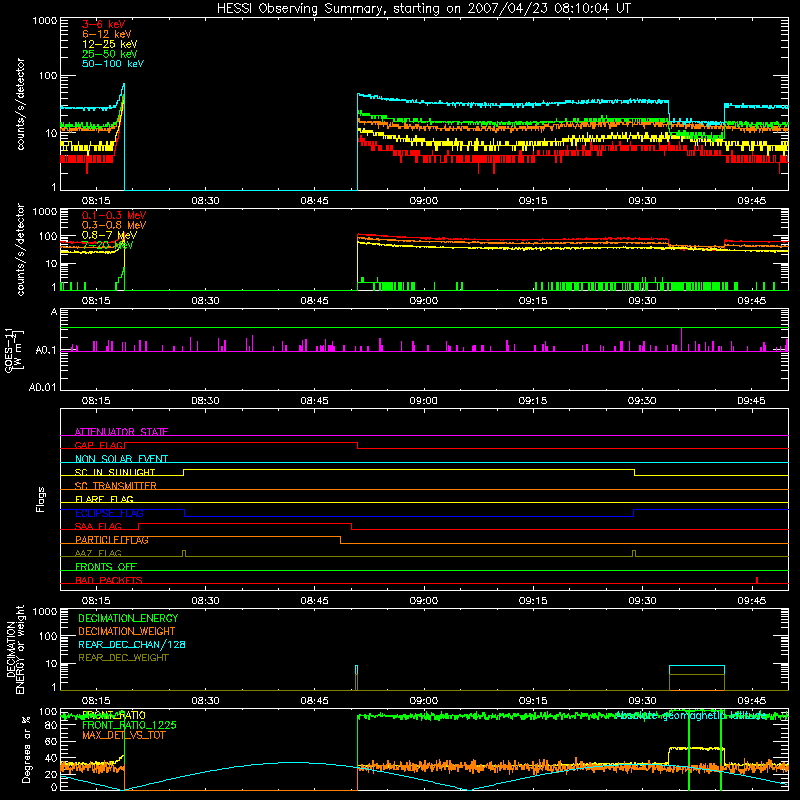Click the ATTENUATOR_STATE flag label

pos(121,432)
